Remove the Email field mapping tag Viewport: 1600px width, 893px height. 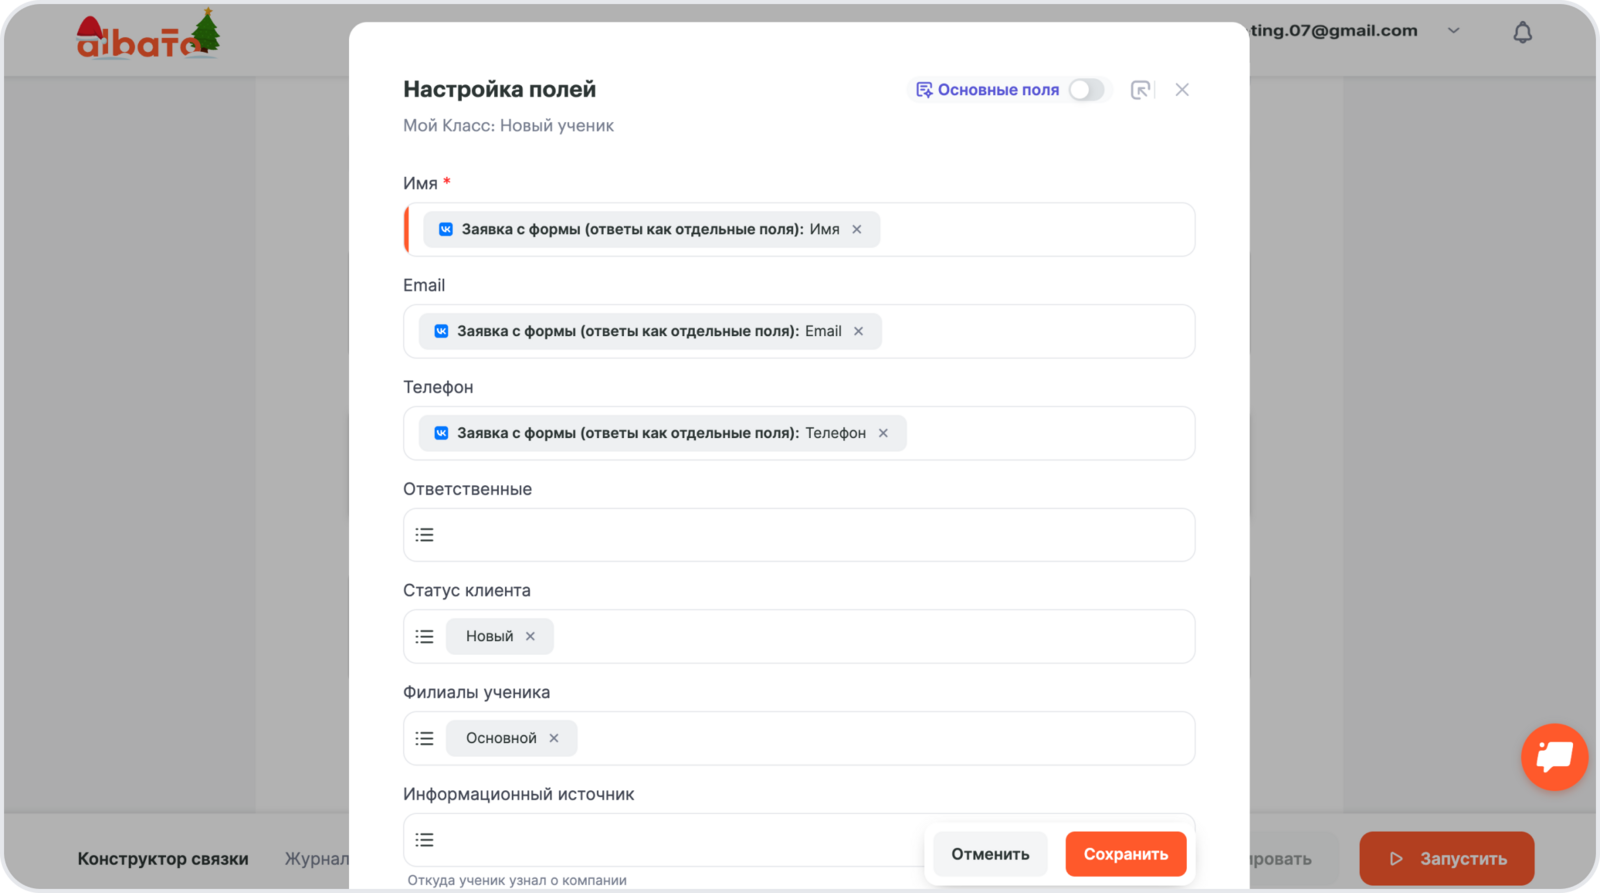pos(858,332)
